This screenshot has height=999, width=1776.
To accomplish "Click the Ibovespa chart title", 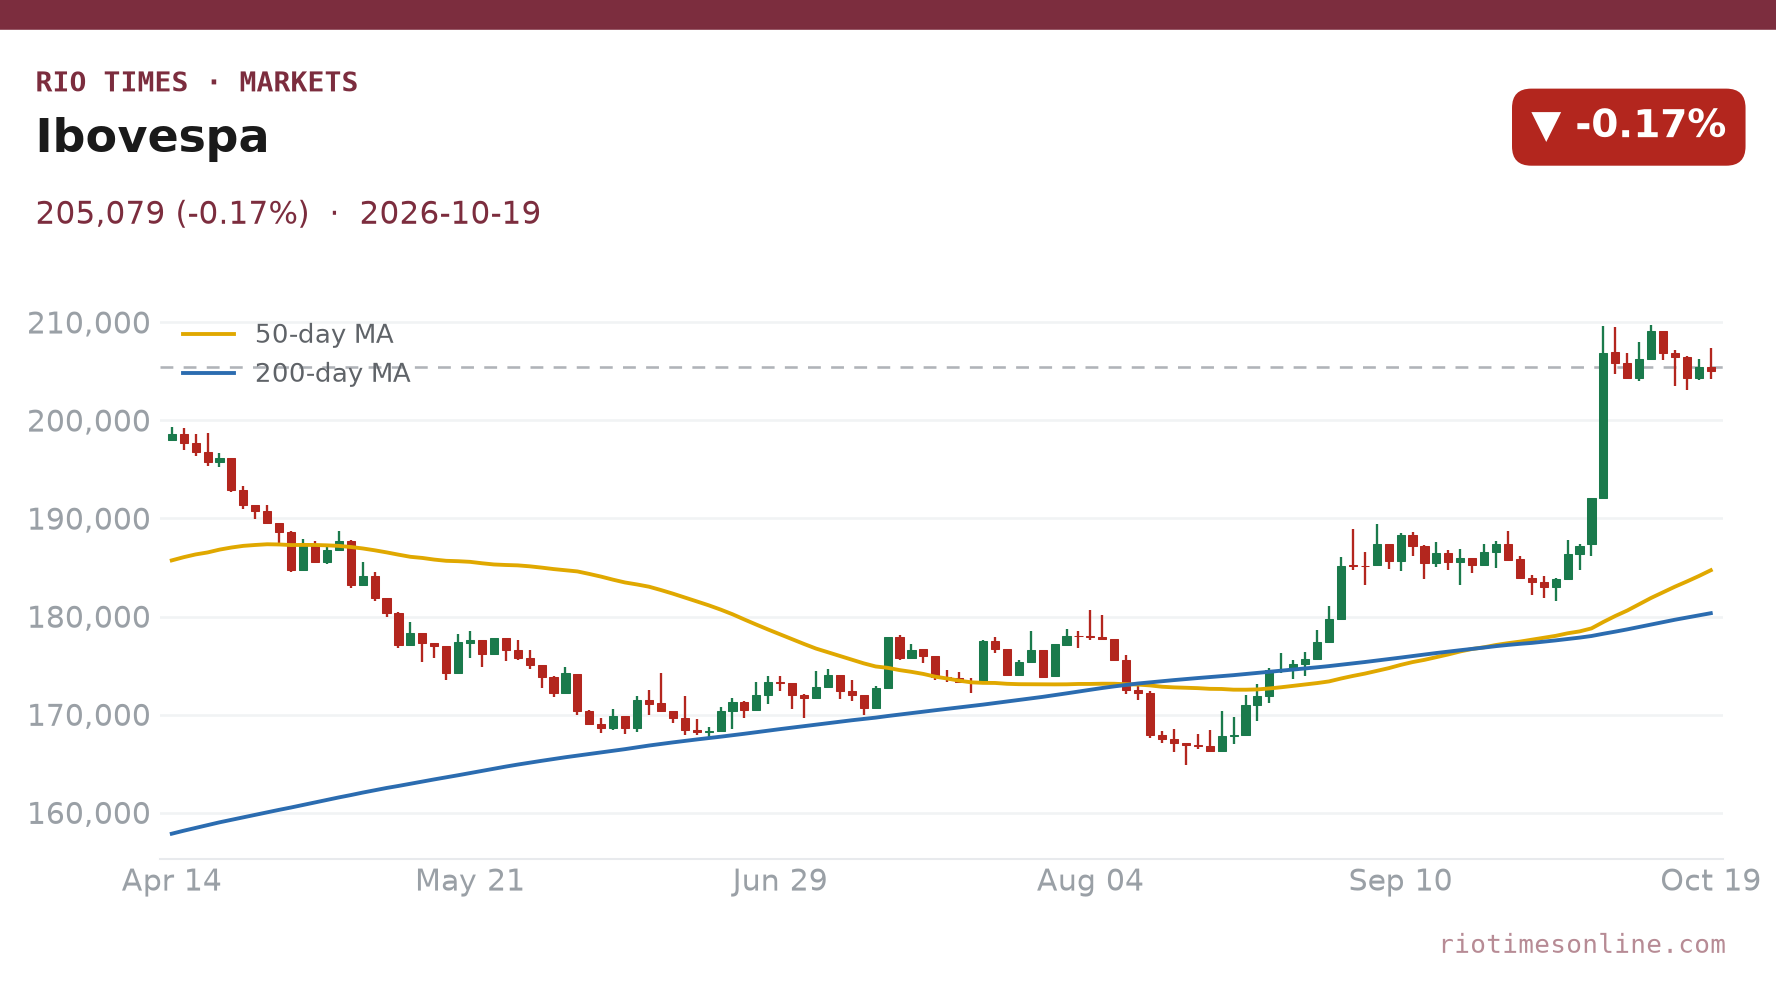I will click(x=152, y=137).
